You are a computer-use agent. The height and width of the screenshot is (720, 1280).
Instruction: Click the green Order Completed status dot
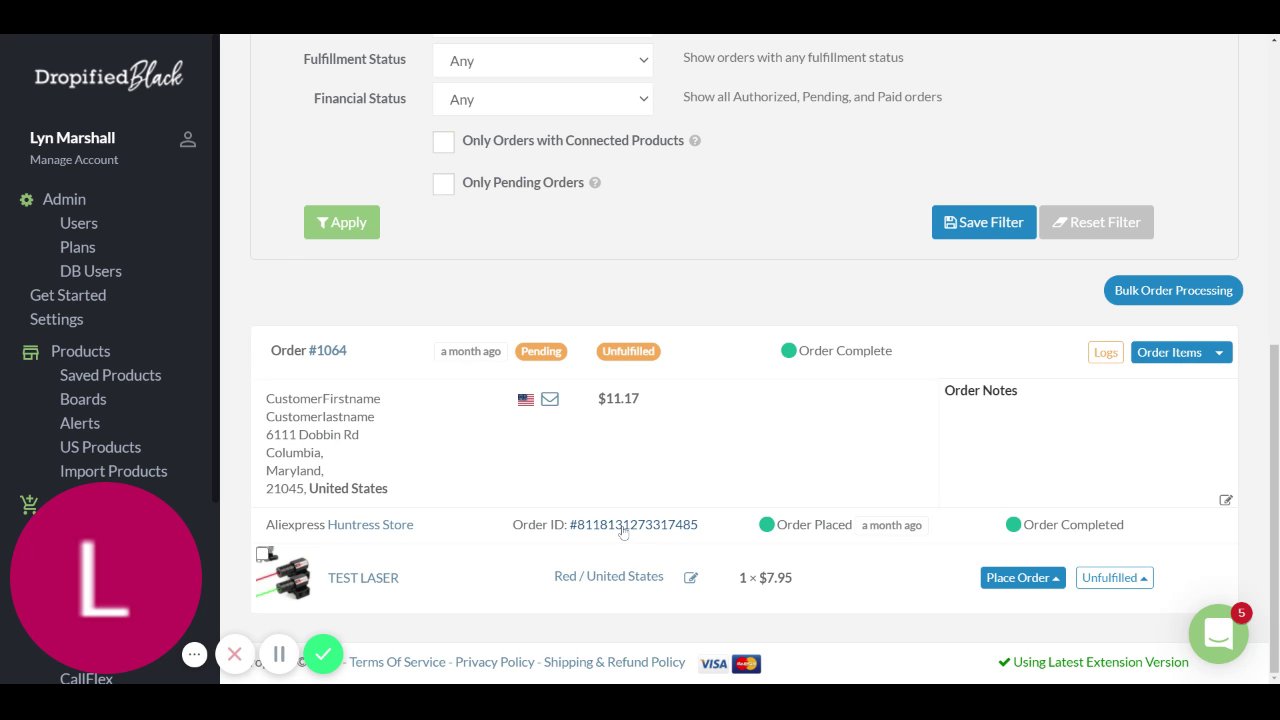pyautogui.click(x=1013, y=524)
